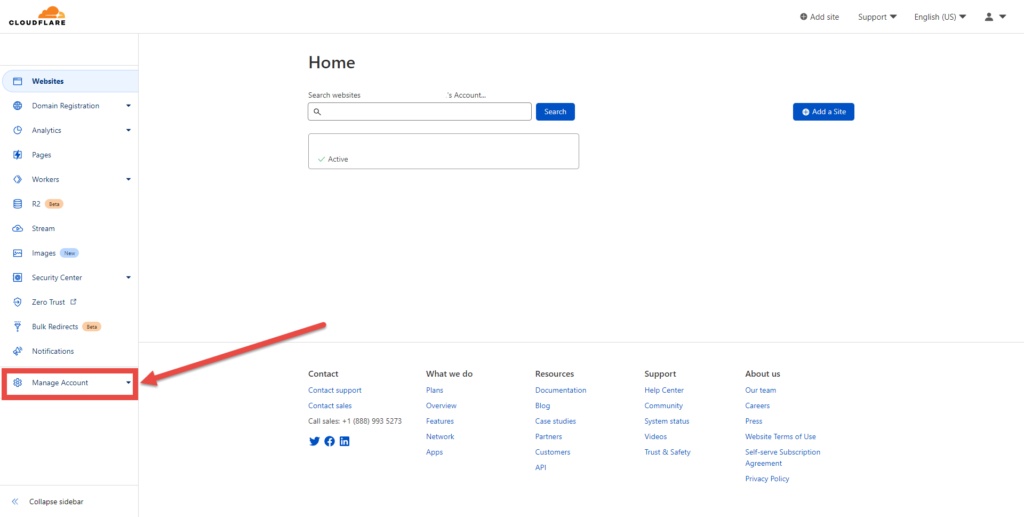Expand the Manage Account submenu arrow
This screenshot has height=517, width=1024.
(x=129, y=383)
